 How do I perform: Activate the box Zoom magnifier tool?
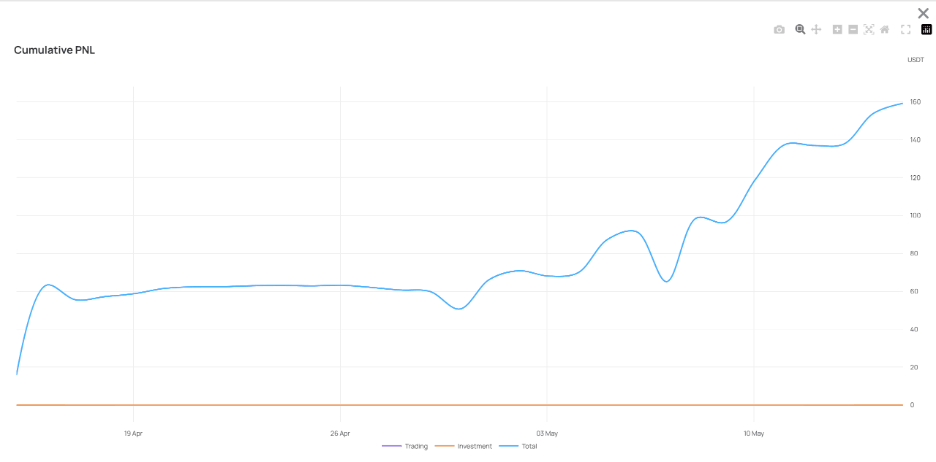pyautogui.click(x=800, y=29)
